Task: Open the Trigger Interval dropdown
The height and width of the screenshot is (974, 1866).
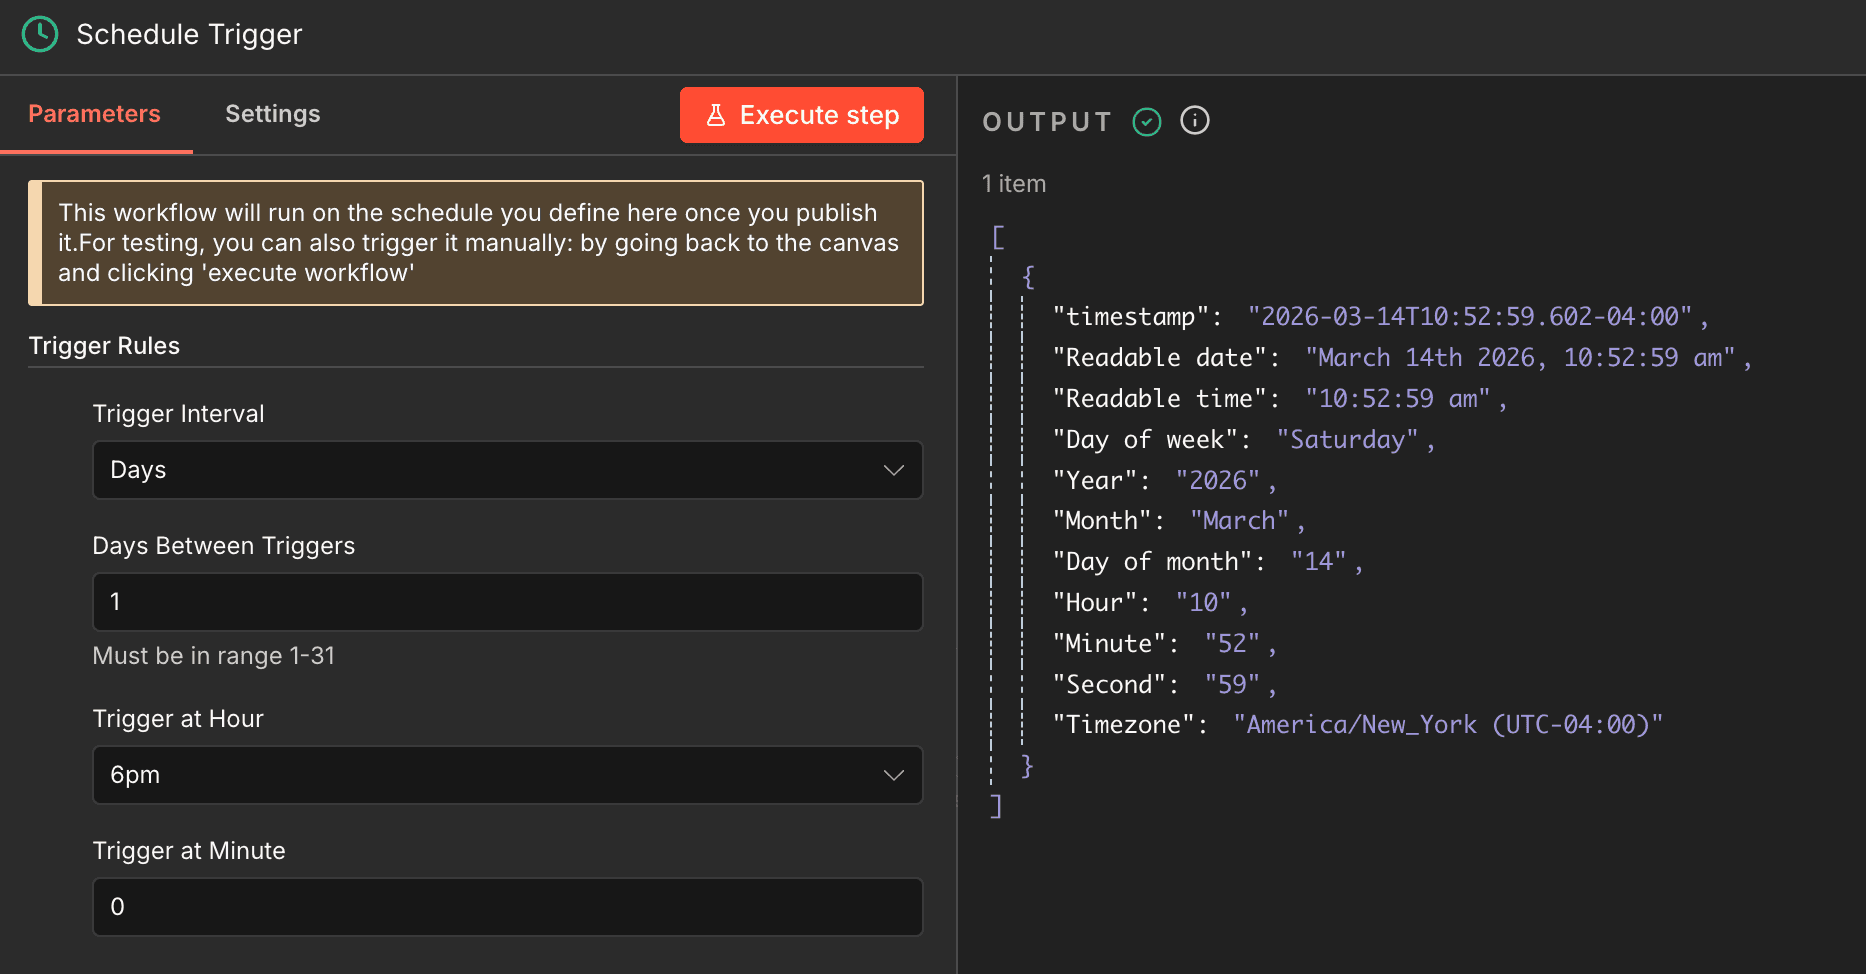Action: click(507, 470)
